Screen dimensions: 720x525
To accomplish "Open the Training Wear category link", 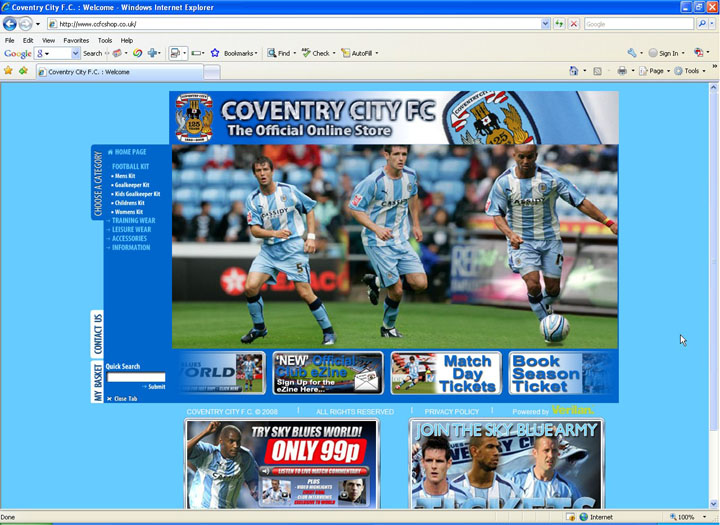I will (x=133, y=221).
